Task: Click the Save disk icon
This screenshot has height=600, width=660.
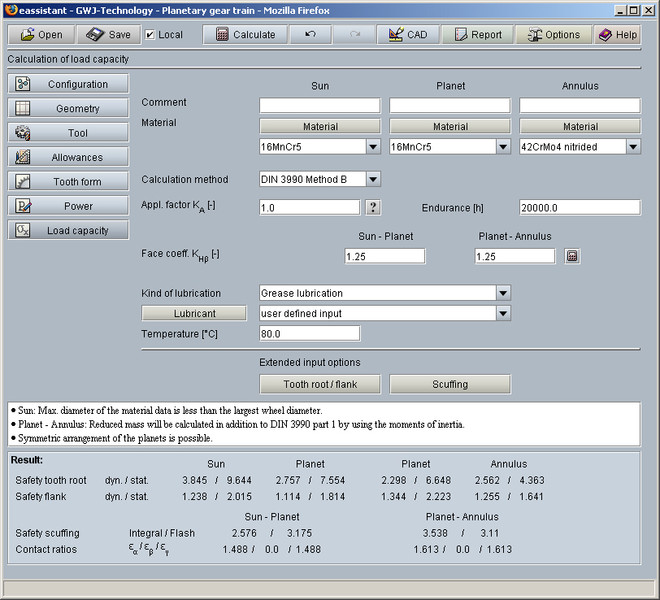Action: pyautogui.click(x=96, y=34)
